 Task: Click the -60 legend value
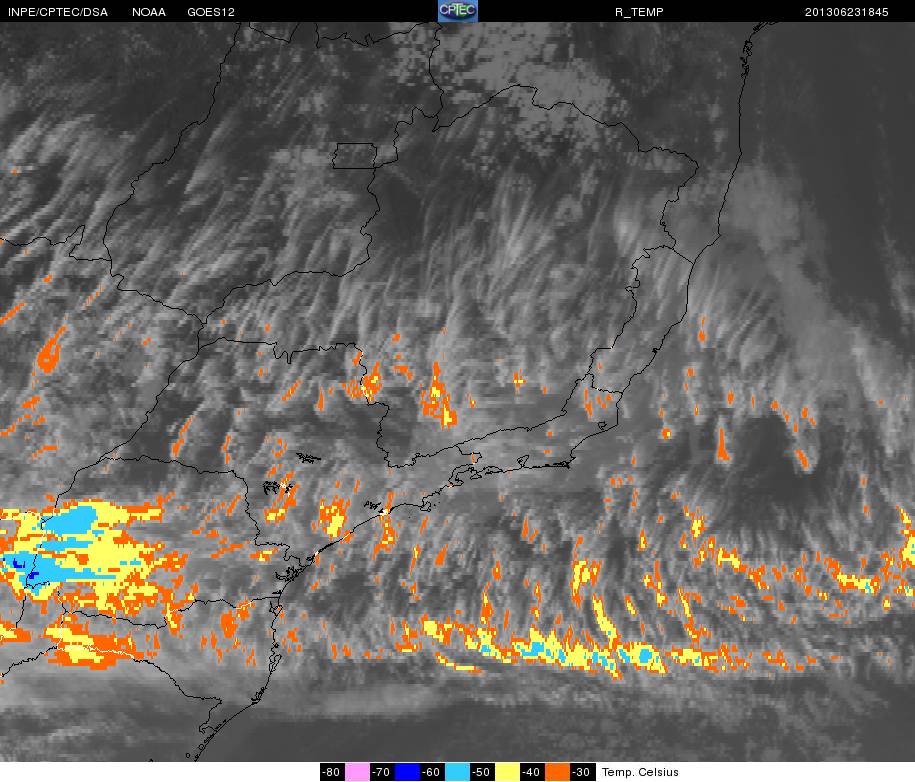432,772
